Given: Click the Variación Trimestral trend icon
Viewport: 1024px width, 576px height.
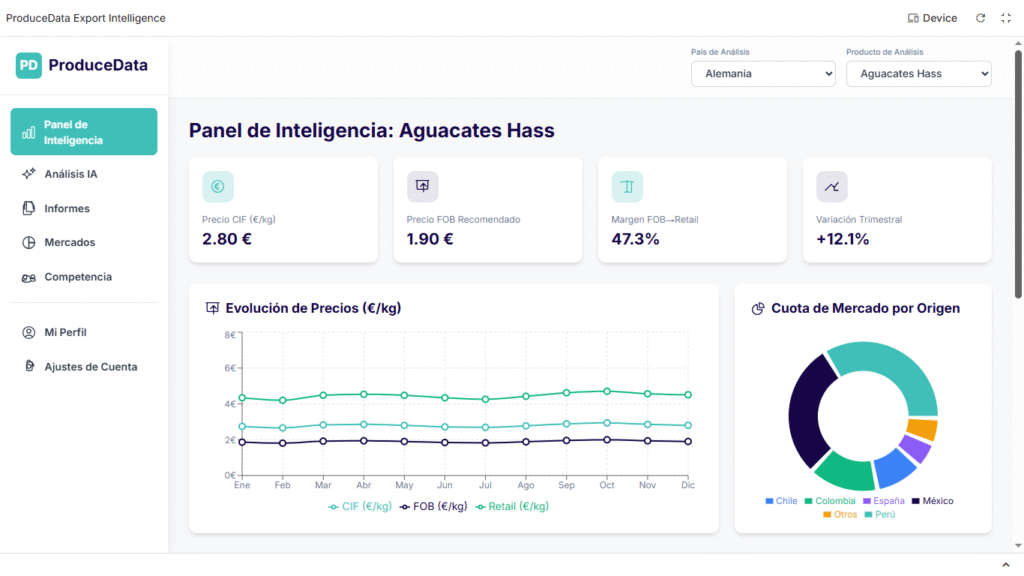Looking at the screenshot, I should coord(831,186).
